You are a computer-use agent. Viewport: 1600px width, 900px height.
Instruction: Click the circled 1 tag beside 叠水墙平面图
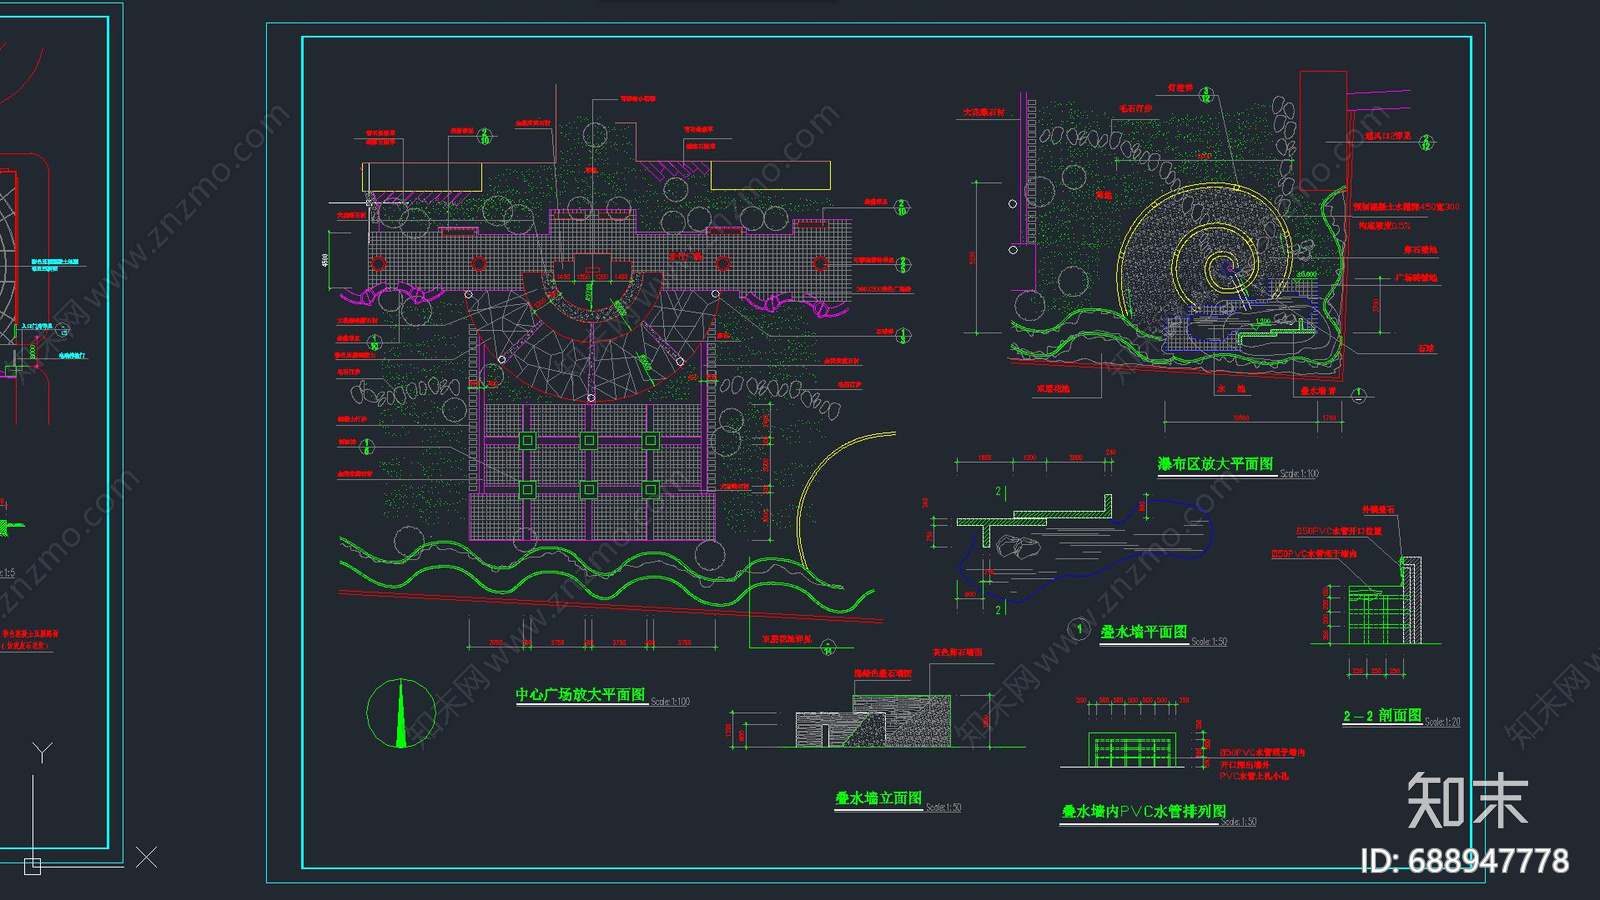1079,629
